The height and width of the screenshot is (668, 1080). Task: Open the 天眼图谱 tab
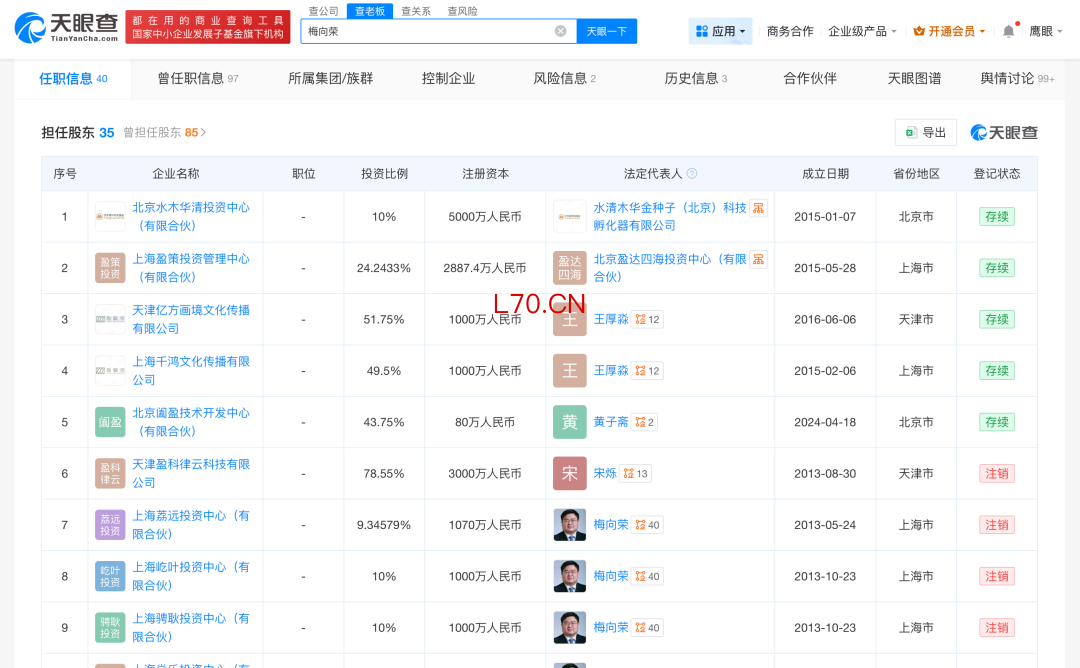[x=914, y=79]
